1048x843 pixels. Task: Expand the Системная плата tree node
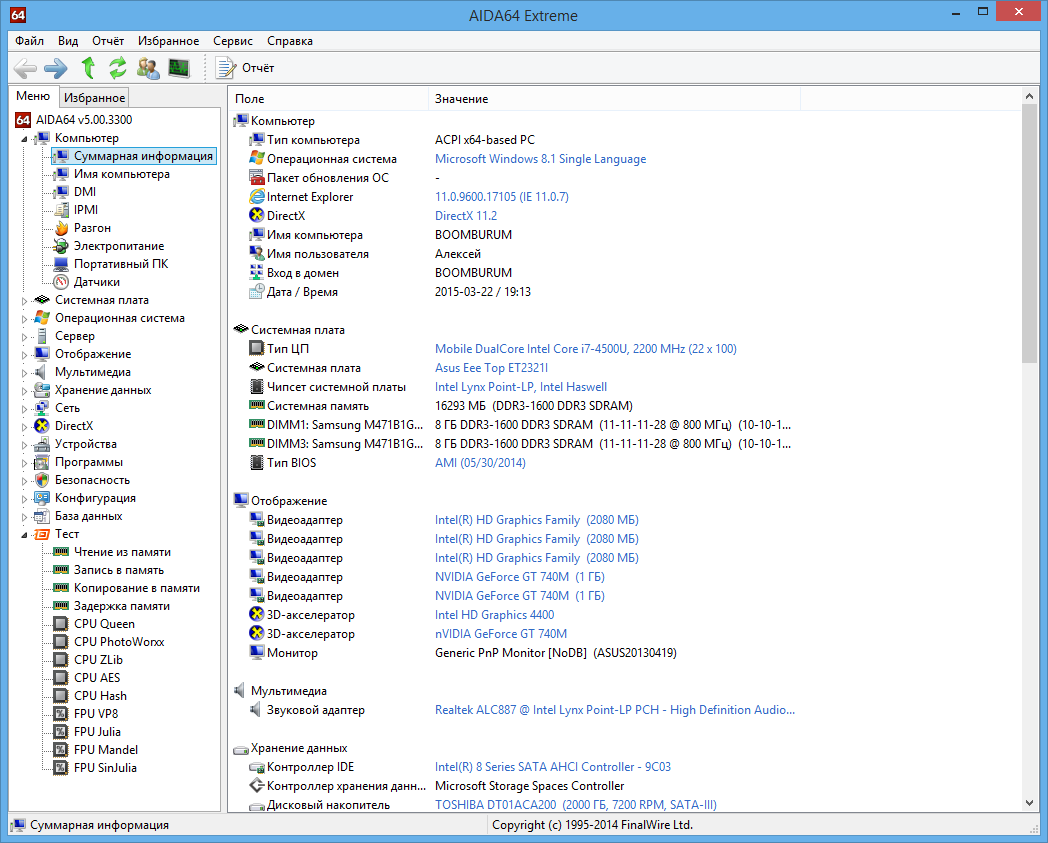[x=25, y=301]
